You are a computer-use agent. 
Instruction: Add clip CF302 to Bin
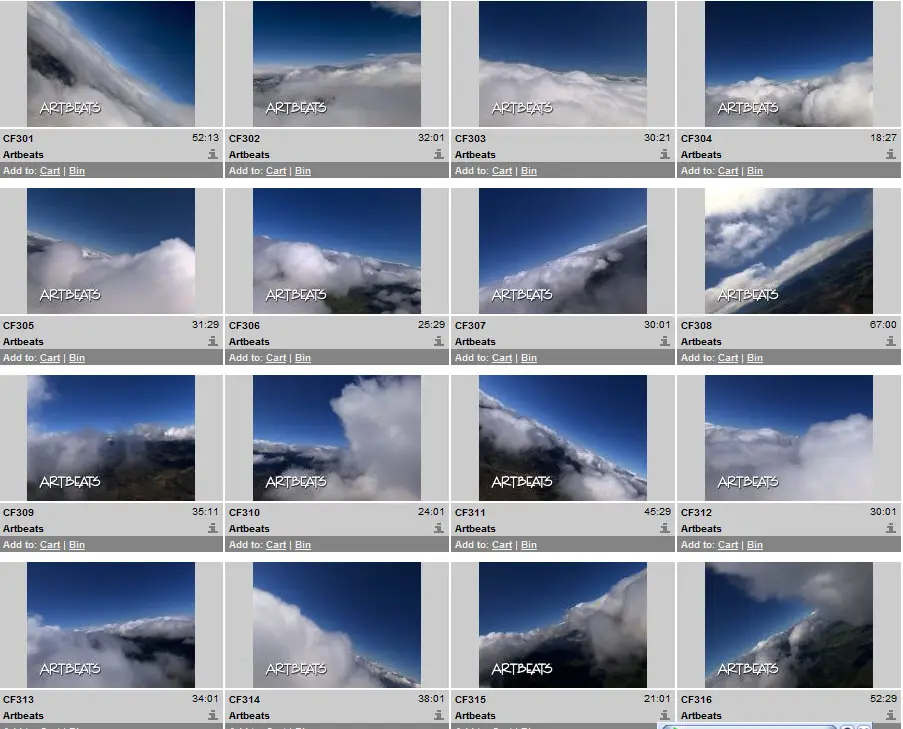[x=303, y=170]
